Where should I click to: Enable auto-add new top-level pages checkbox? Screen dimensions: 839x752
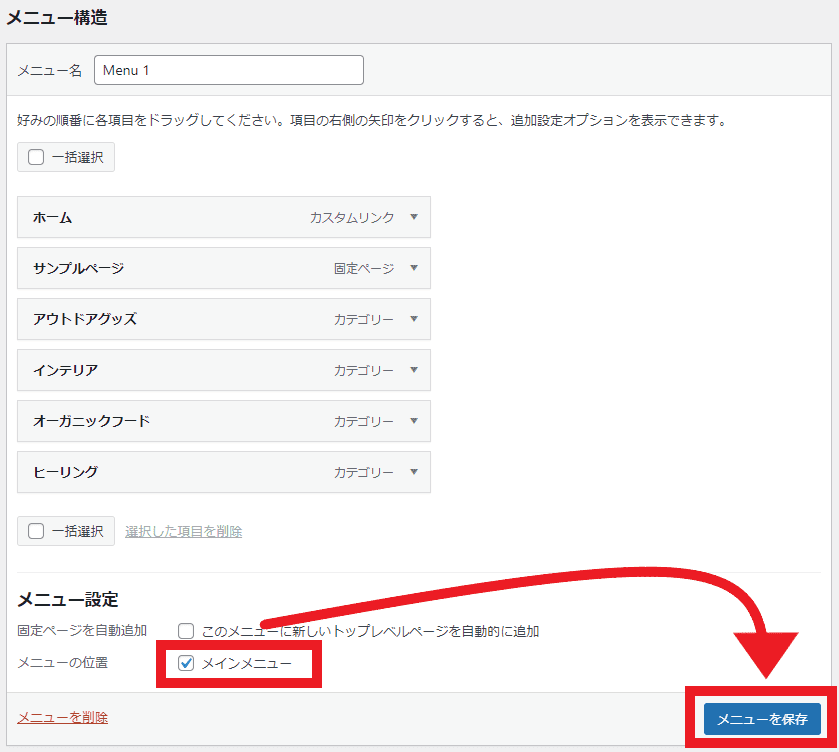[186, 631]
